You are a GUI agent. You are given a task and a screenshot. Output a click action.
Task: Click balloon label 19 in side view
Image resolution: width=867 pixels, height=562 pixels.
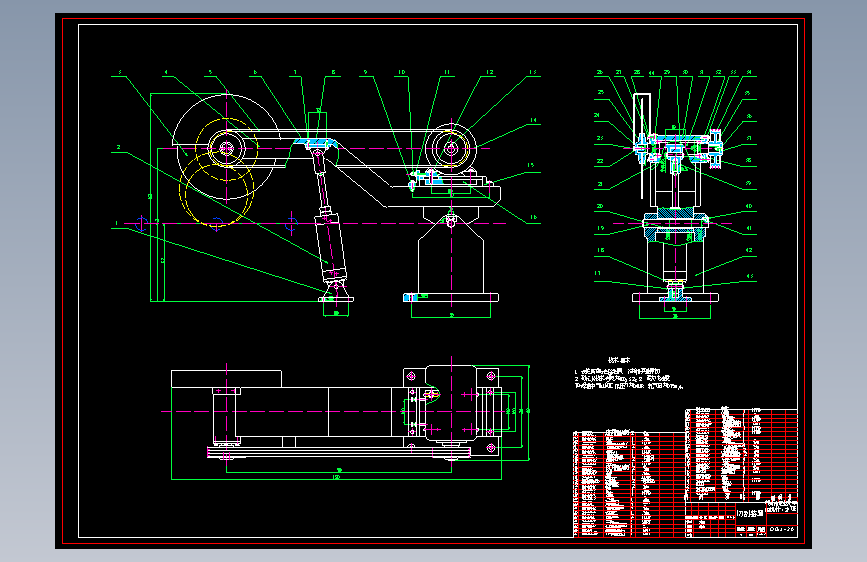coord(600,228)
